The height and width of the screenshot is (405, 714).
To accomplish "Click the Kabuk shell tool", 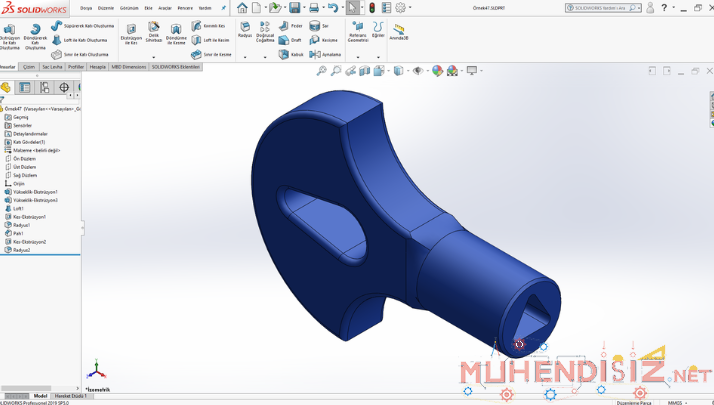I will click(290, 54).
